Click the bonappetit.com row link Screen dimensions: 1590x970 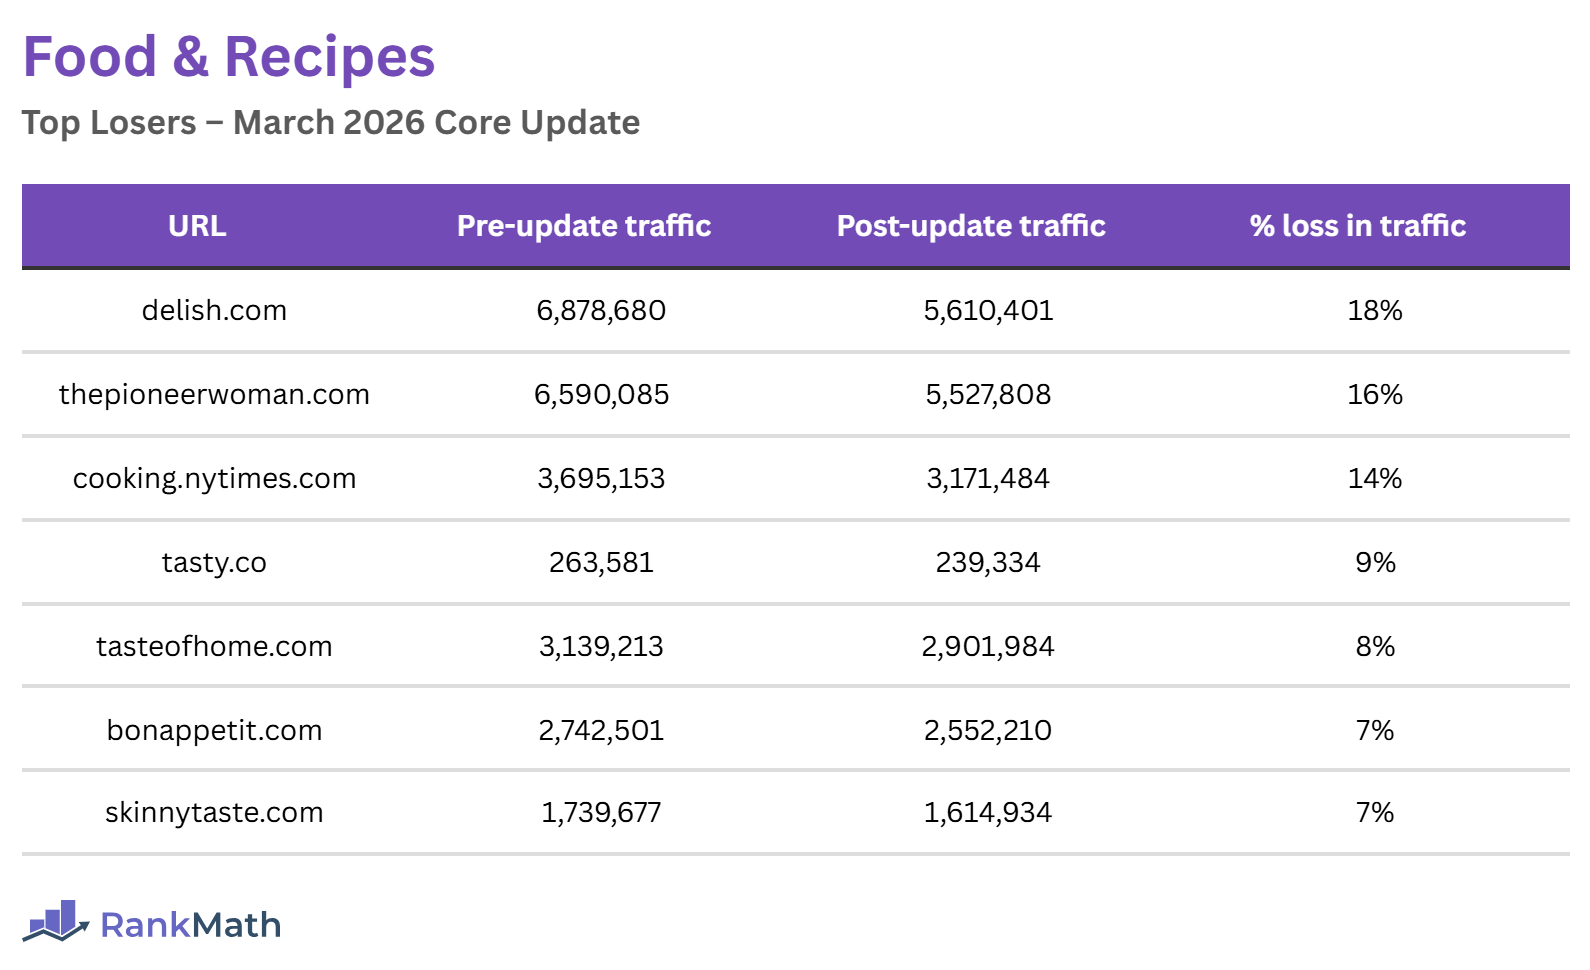coord(214,731)
